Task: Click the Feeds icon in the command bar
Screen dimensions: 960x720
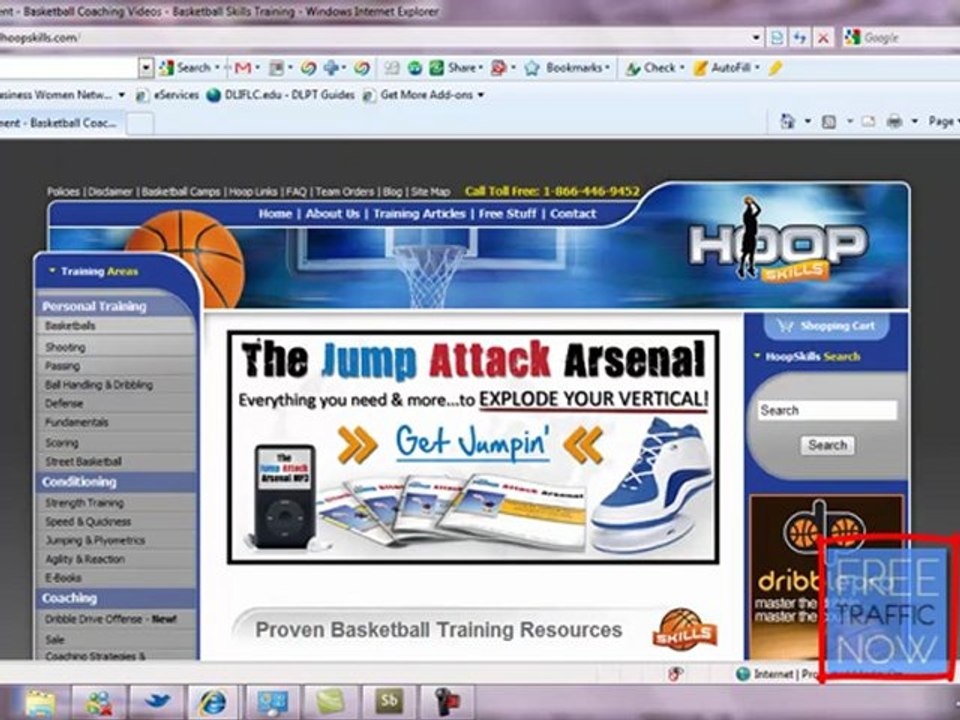Action: pyautogui.click(x=828, y=121)
